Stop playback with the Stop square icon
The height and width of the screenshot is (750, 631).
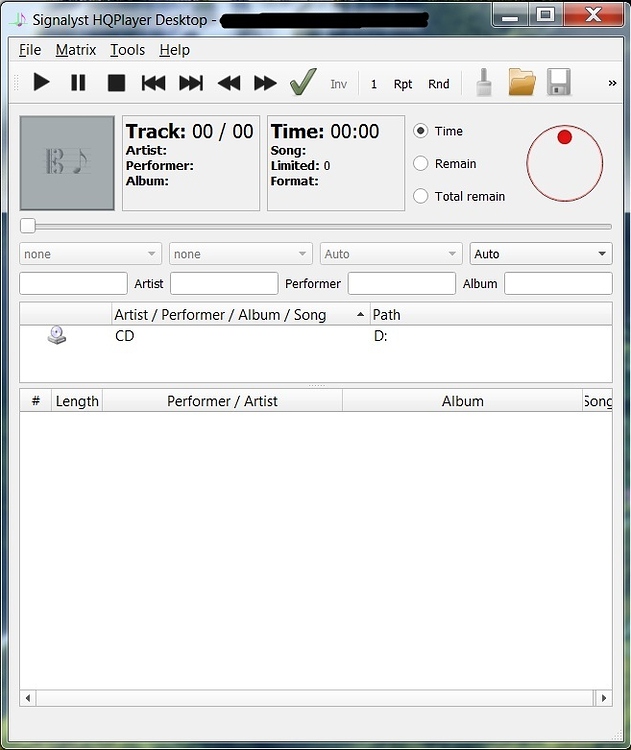click(116, 83)
